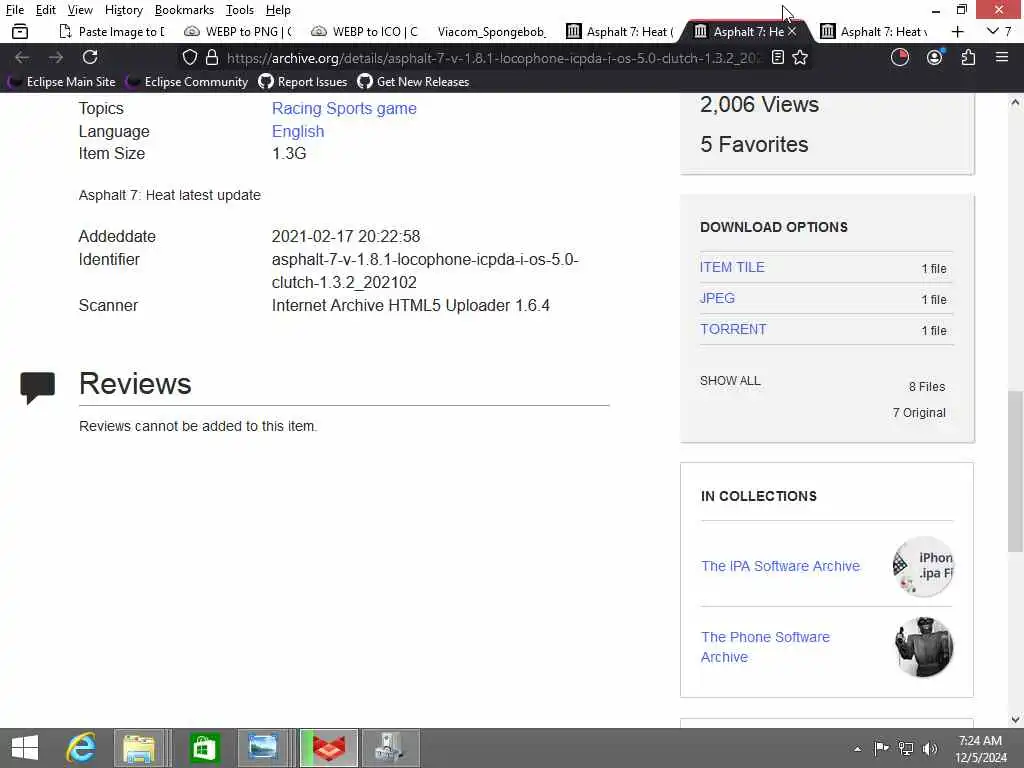1024x768 pixels.
Task: Click the Reviews speech bubble icon
Action: (x=37, y=388)
